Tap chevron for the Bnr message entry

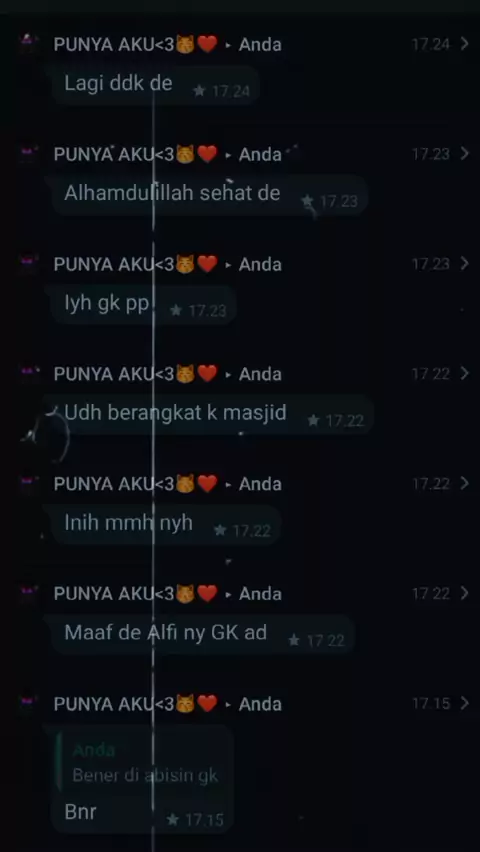coord(464,704)
